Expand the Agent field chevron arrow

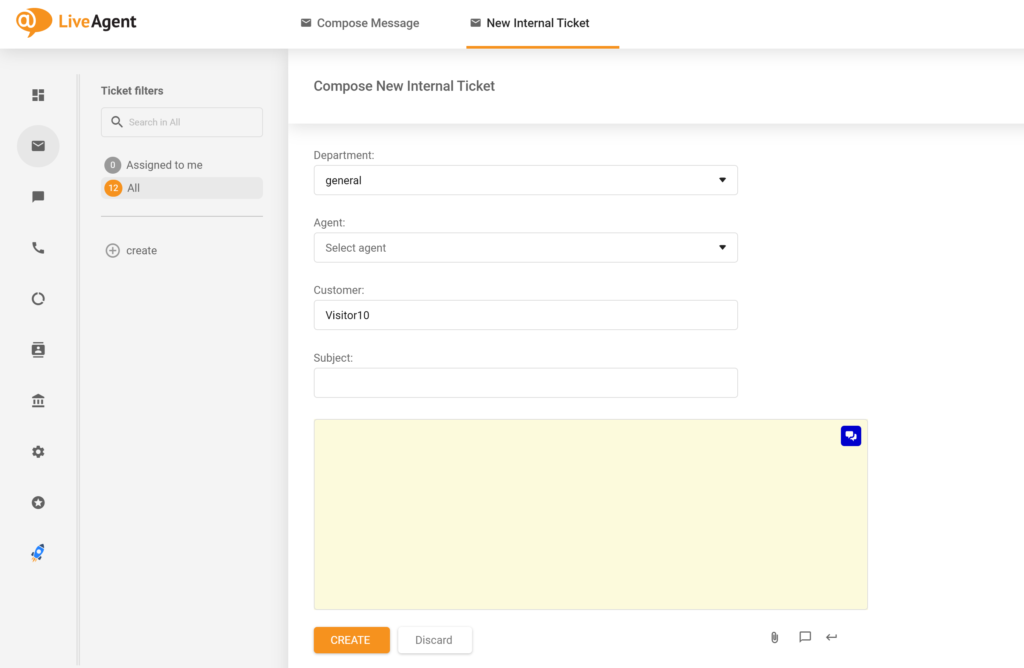pyautogui.click(x=722, y=247)
